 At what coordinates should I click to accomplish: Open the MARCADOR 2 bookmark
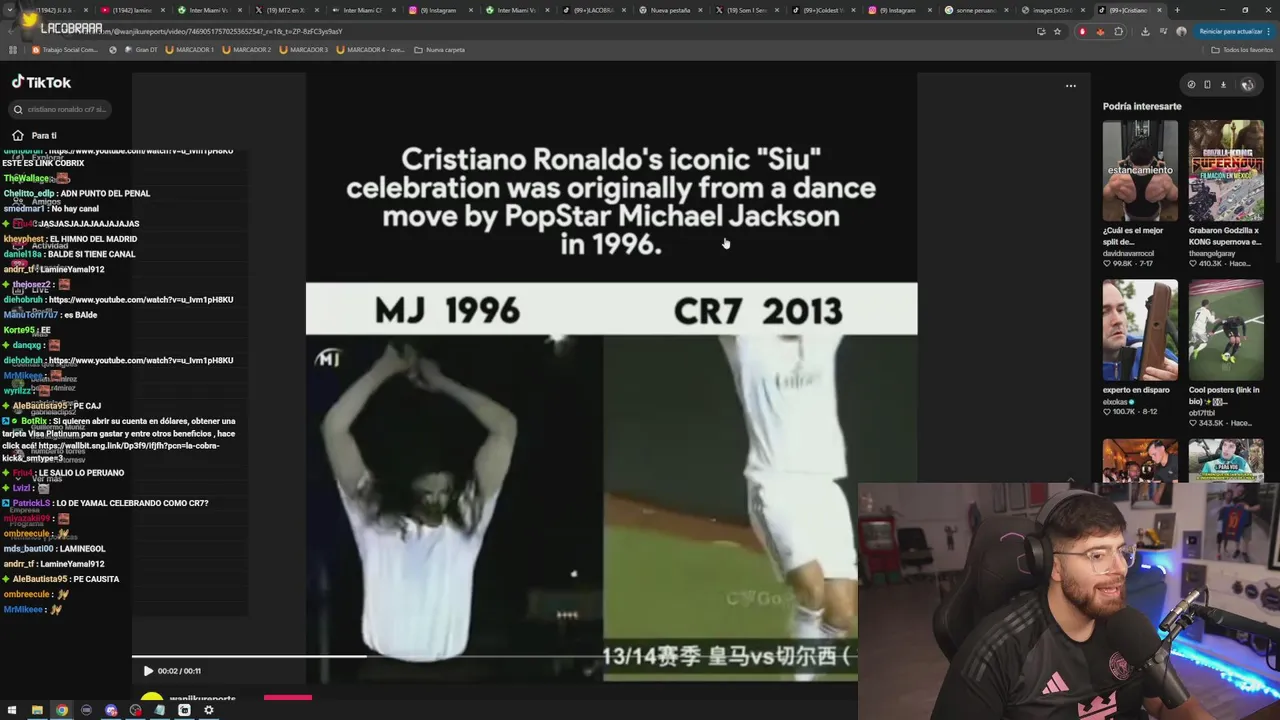[246, 49]
